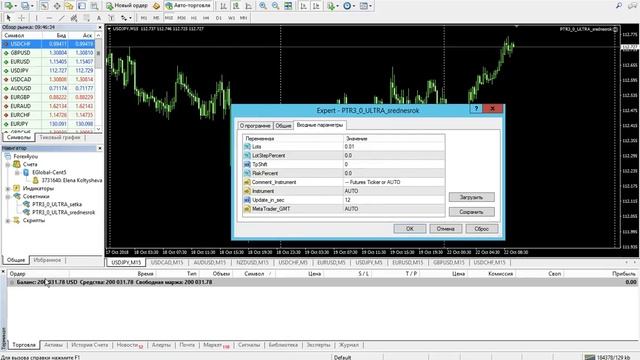Image resolution: width=640 pixels, height=360 pixels.
Task: Switch timeframe to W1
Action: coord(231,18)
